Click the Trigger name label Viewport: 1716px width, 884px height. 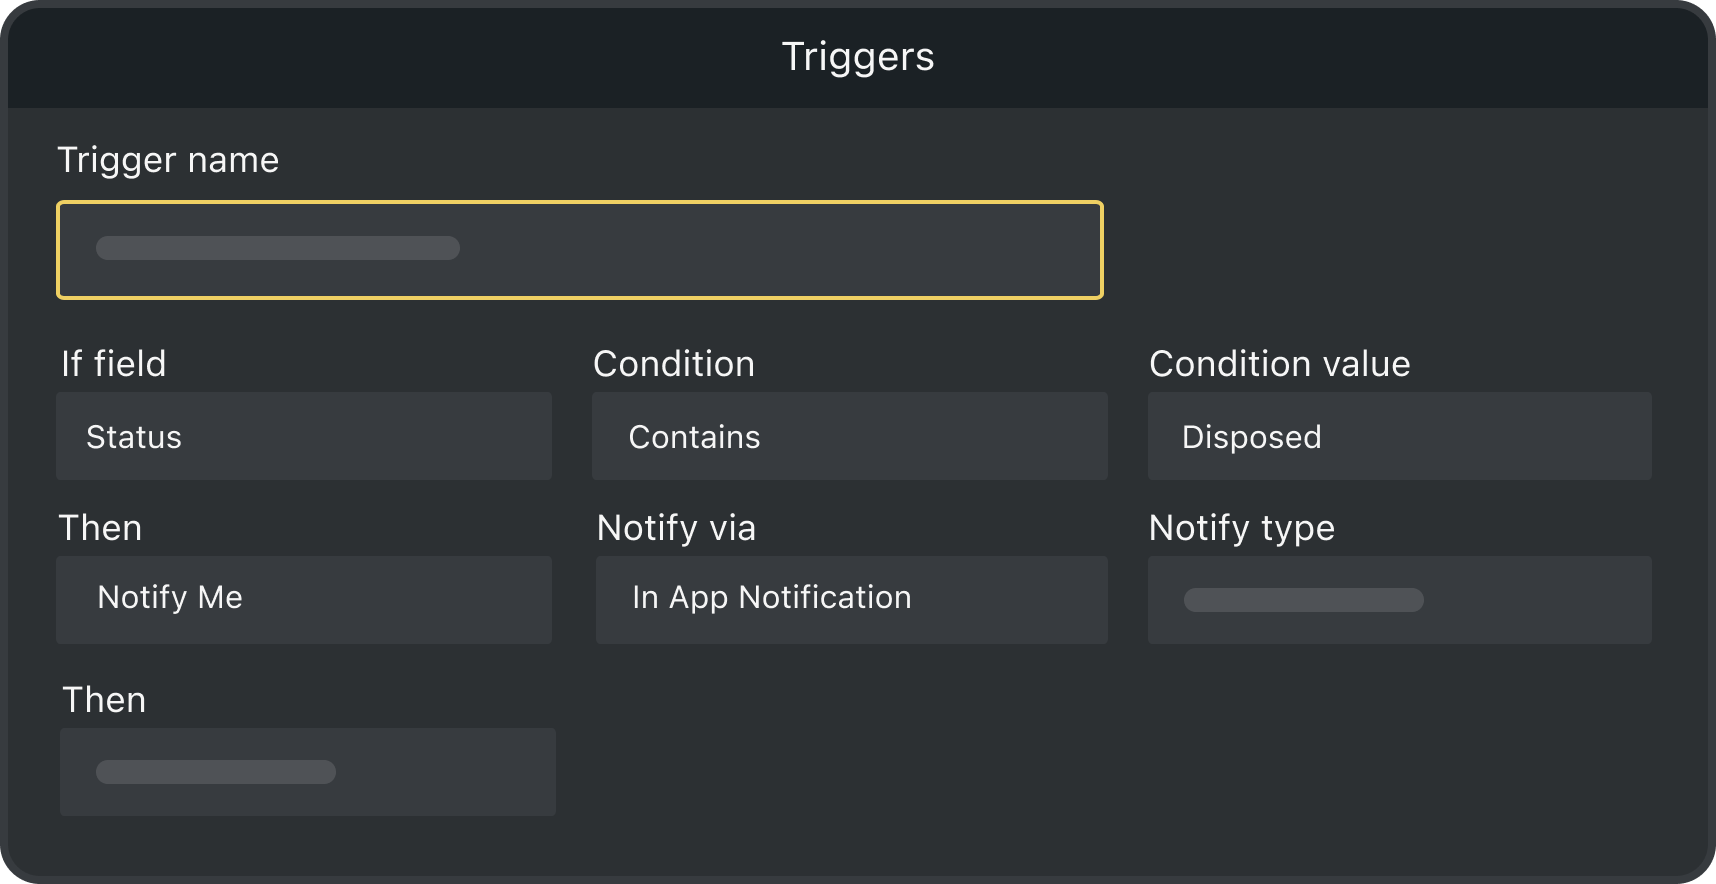click(x=168, y=160)
